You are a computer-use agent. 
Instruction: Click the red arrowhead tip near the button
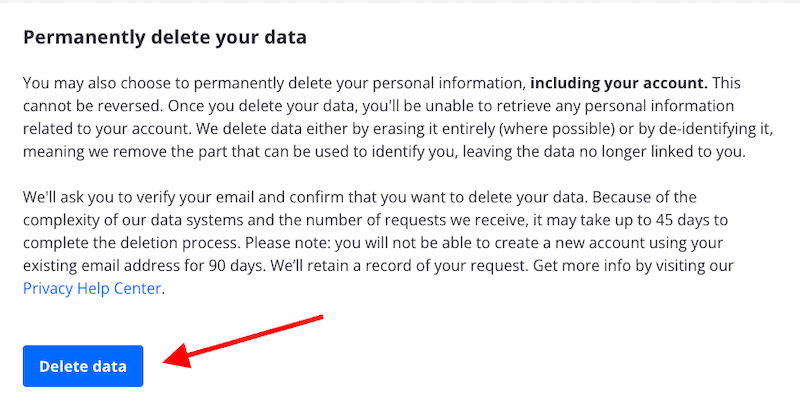pos(170,359)
